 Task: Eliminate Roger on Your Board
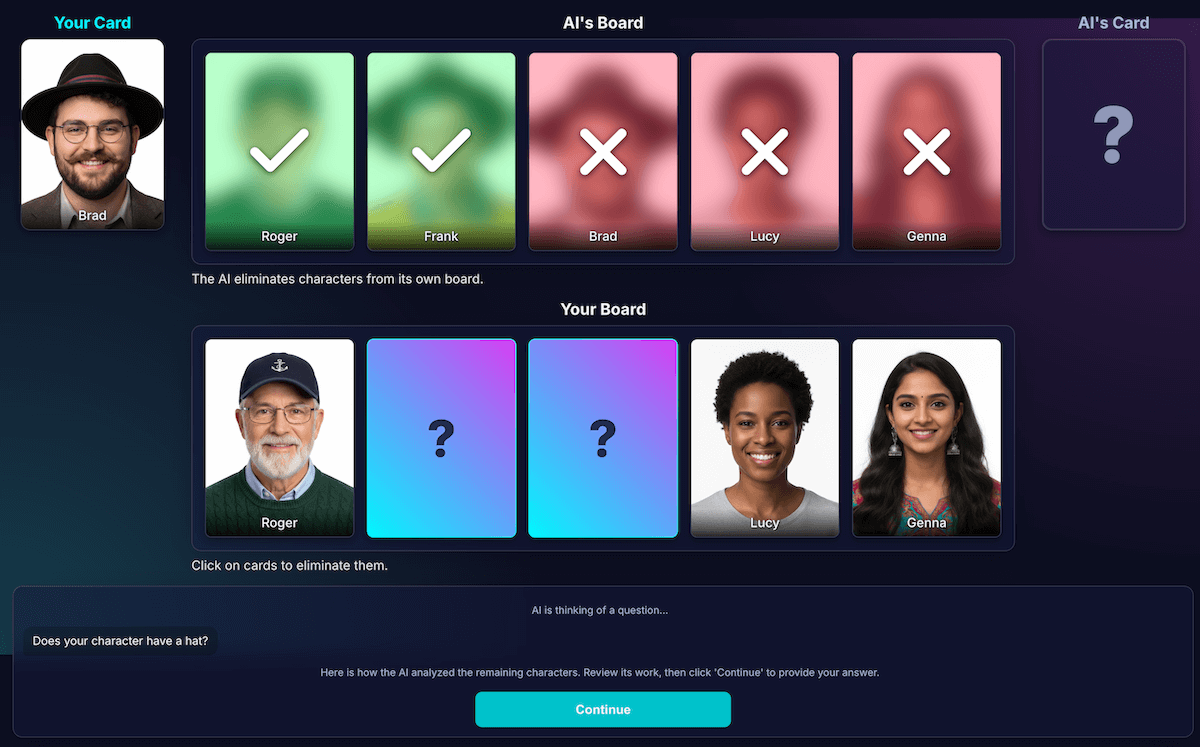click(x=279, y=438)
